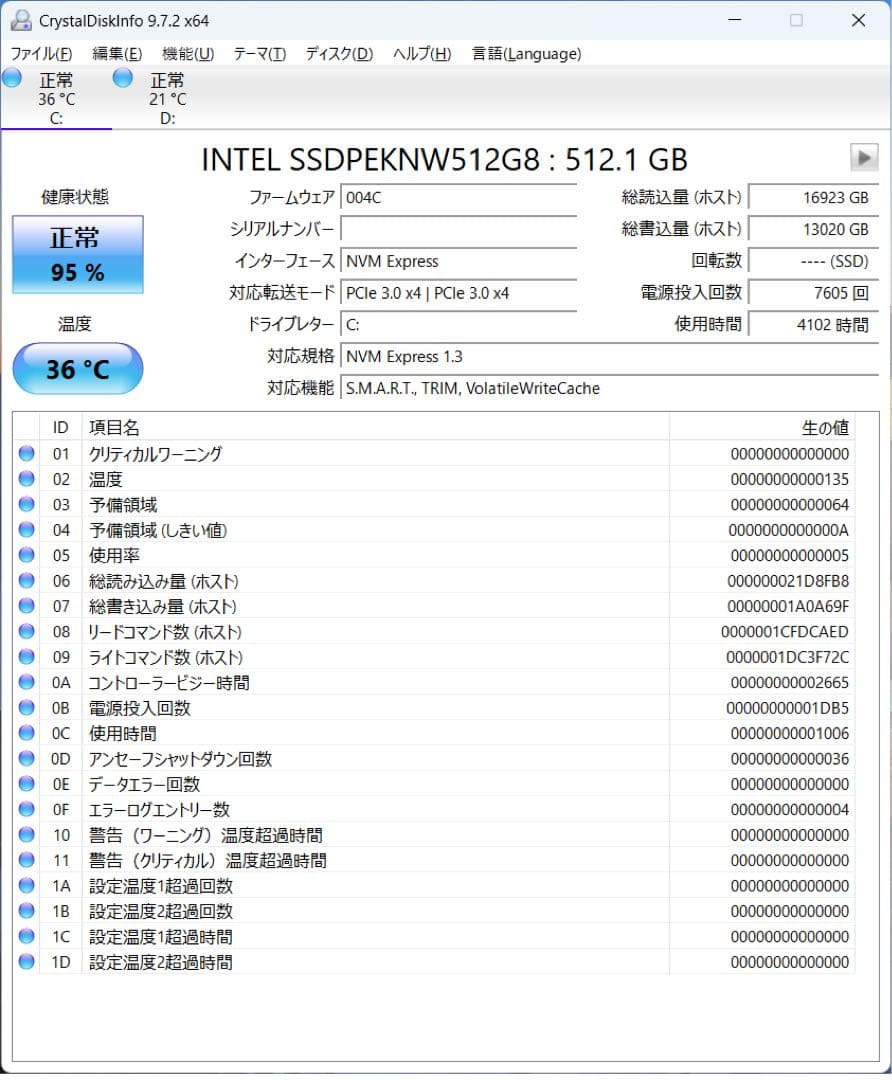Click the 項目名 column header
Screen dimensions: 892x1080
375,428
